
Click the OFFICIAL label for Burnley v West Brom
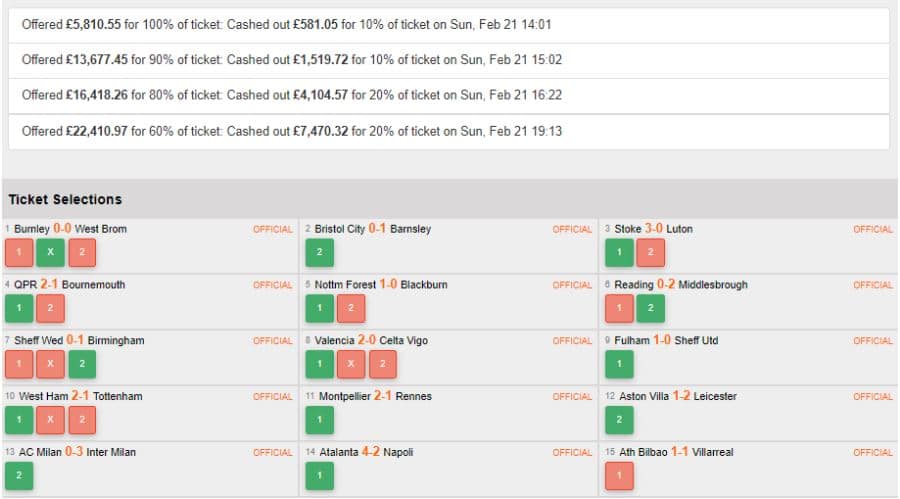tap(272, 229)
